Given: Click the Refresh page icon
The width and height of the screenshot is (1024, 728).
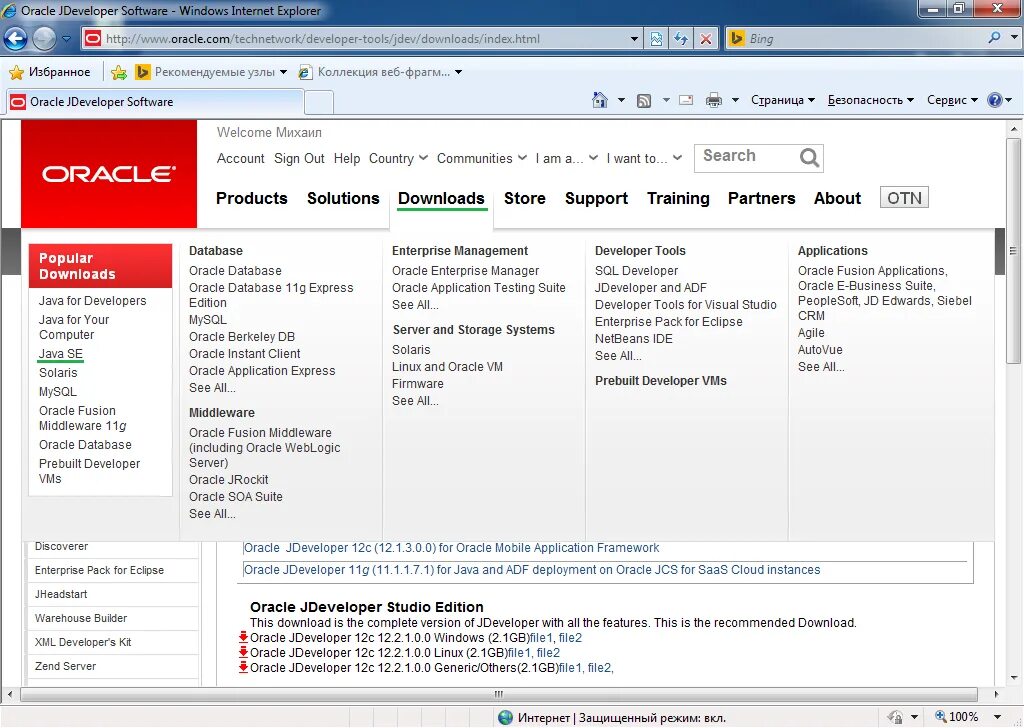Looking at the screenshot, I should point(680,39).
